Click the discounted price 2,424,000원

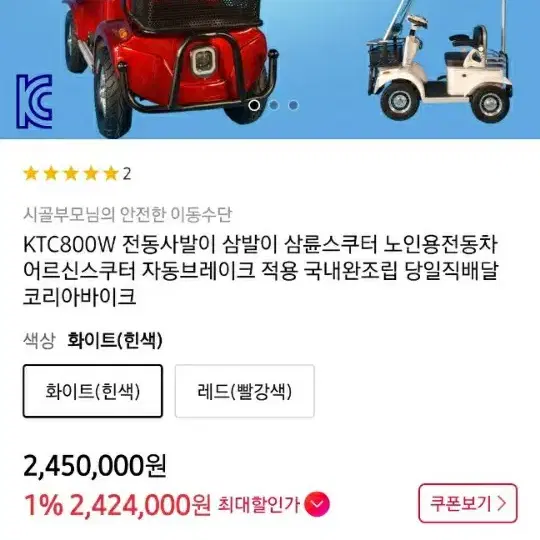coord(140,505)
